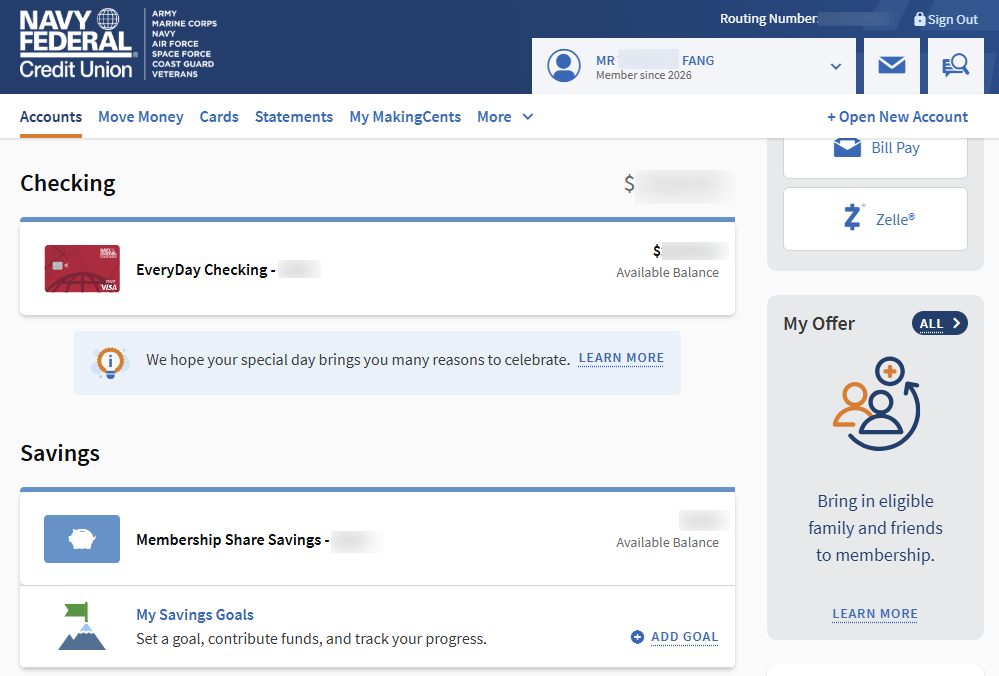Click LEARN MORE under membership offer

(875, 614)
